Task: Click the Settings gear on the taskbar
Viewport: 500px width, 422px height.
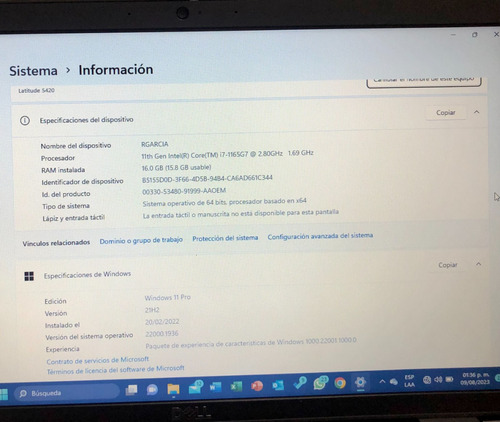Action: pos(360,382)
